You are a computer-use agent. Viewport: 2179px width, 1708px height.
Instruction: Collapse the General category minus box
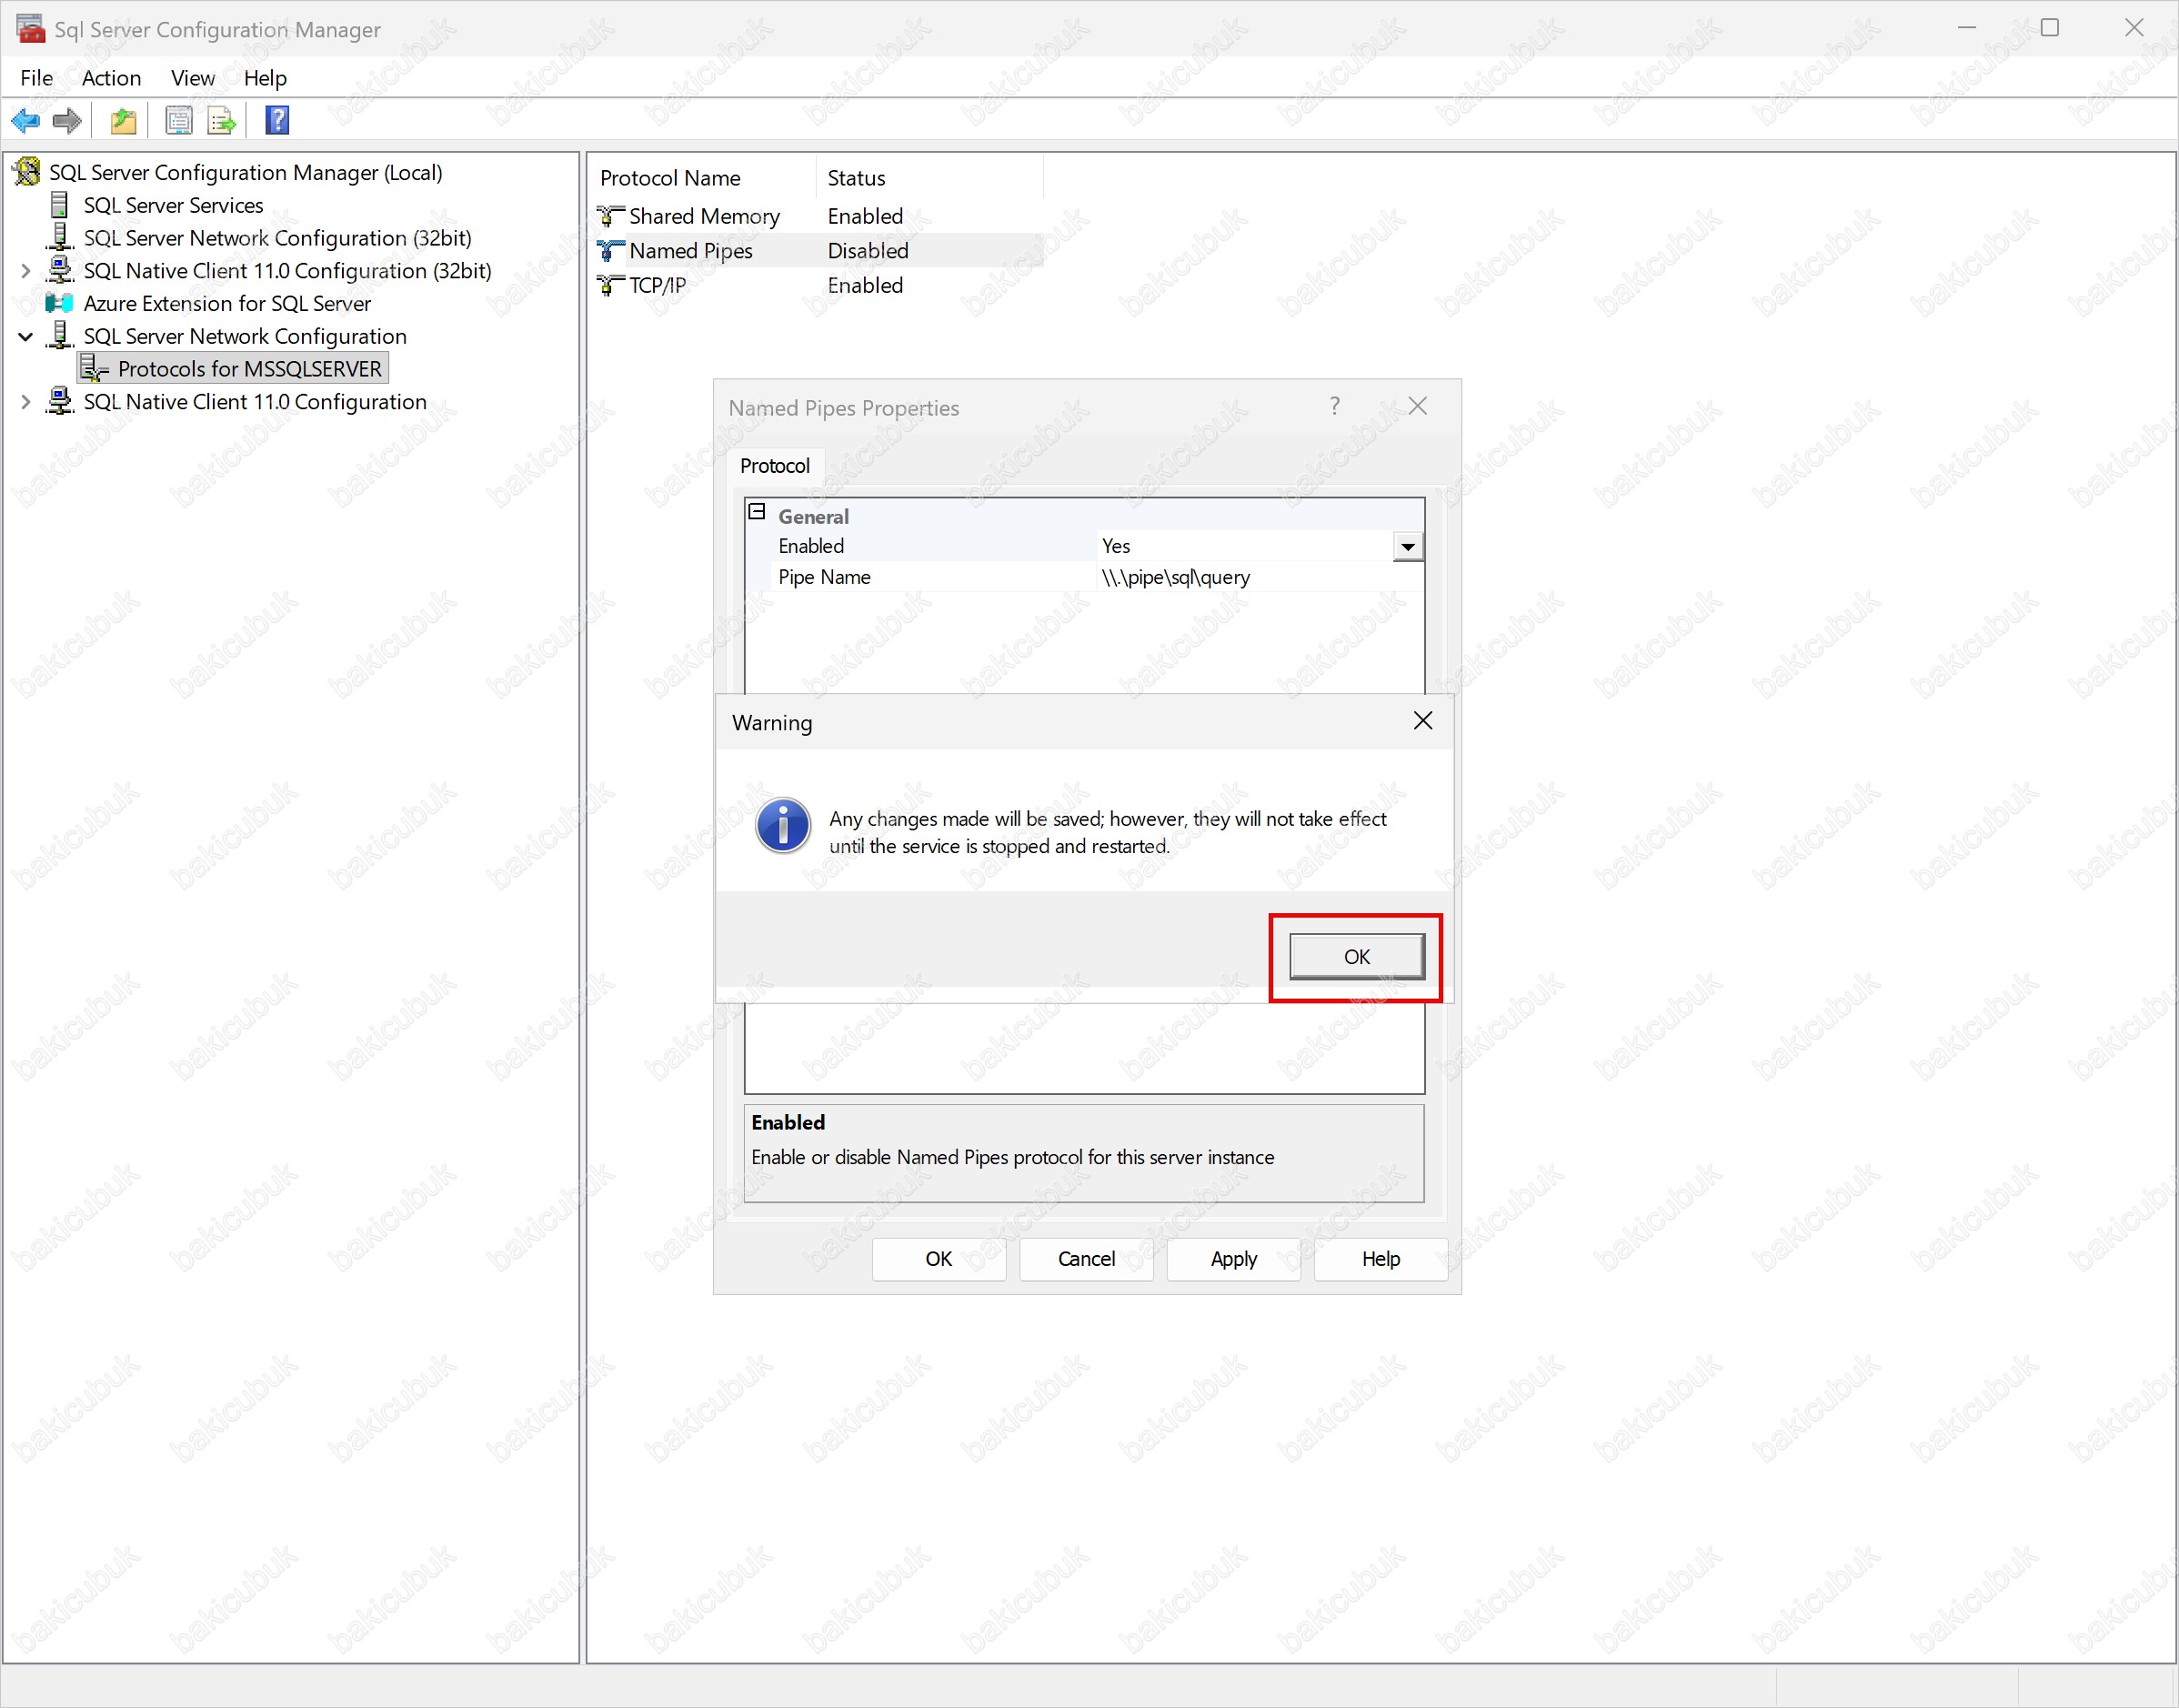(x=757, y=512)
